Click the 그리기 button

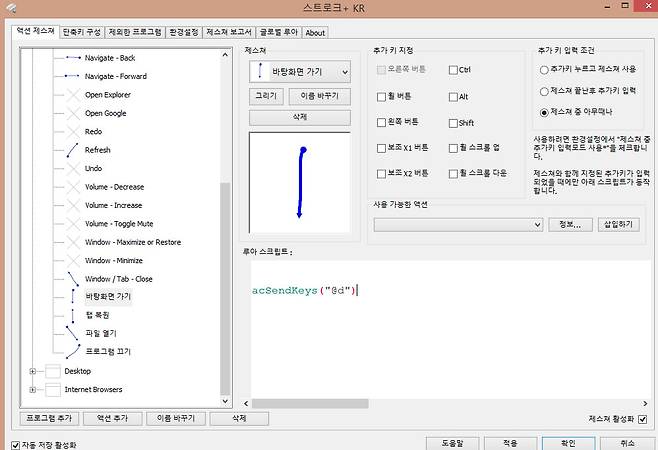pos(266,96)
